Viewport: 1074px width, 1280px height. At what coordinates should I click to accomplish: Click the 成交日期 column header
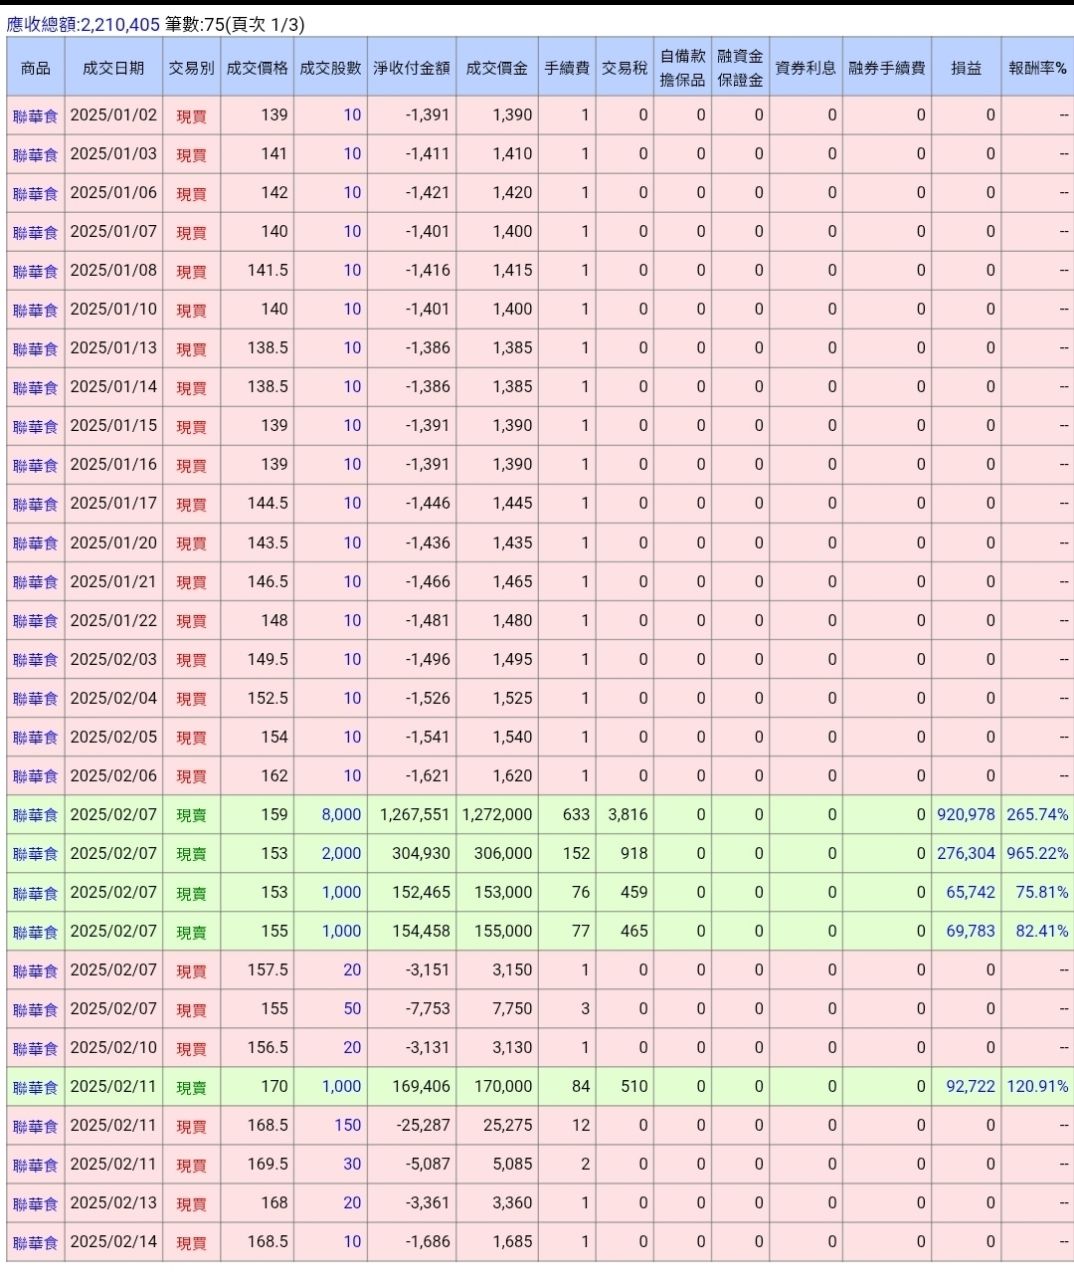113,68
